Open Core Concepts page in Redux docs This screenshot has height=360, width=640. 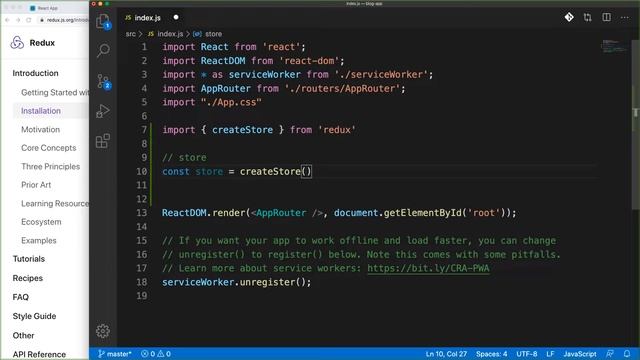tap(49, 148)
